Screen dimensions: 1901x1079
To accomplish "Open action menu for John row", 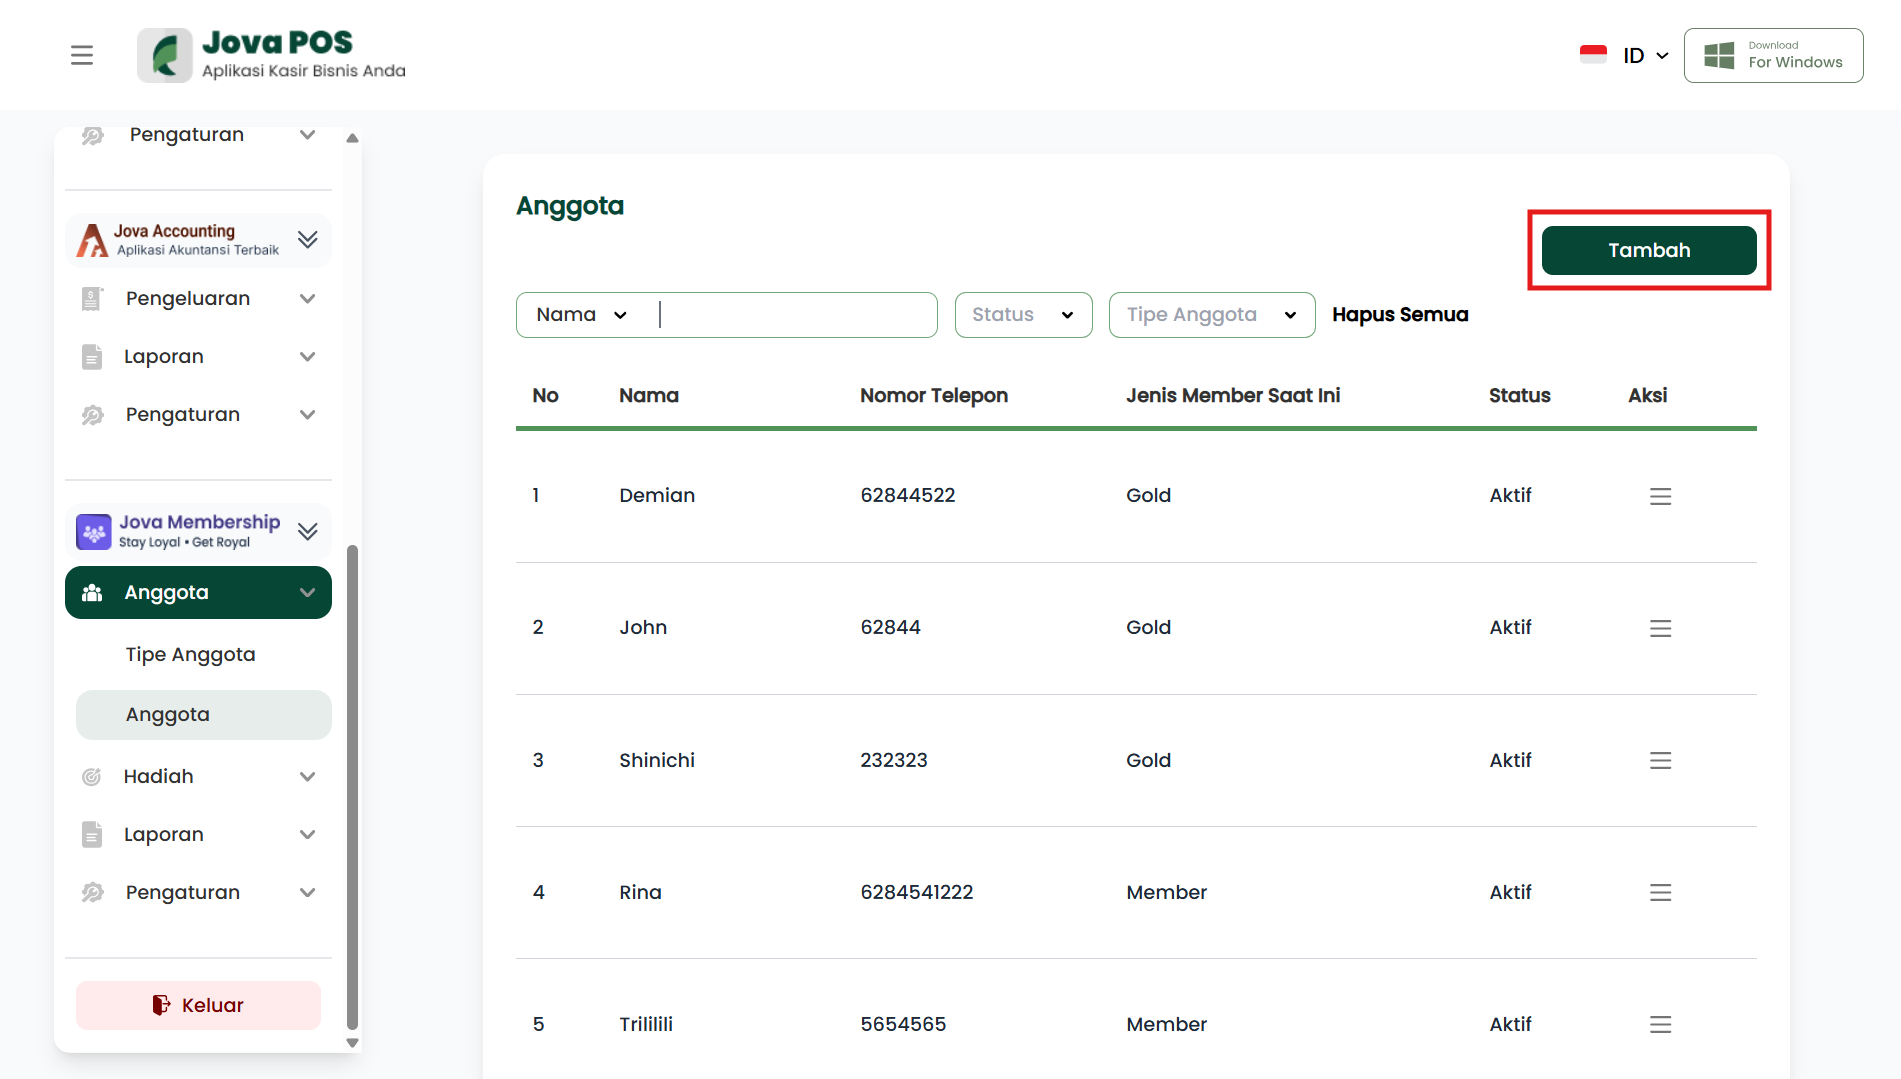I will click(x=1660, y=628).
